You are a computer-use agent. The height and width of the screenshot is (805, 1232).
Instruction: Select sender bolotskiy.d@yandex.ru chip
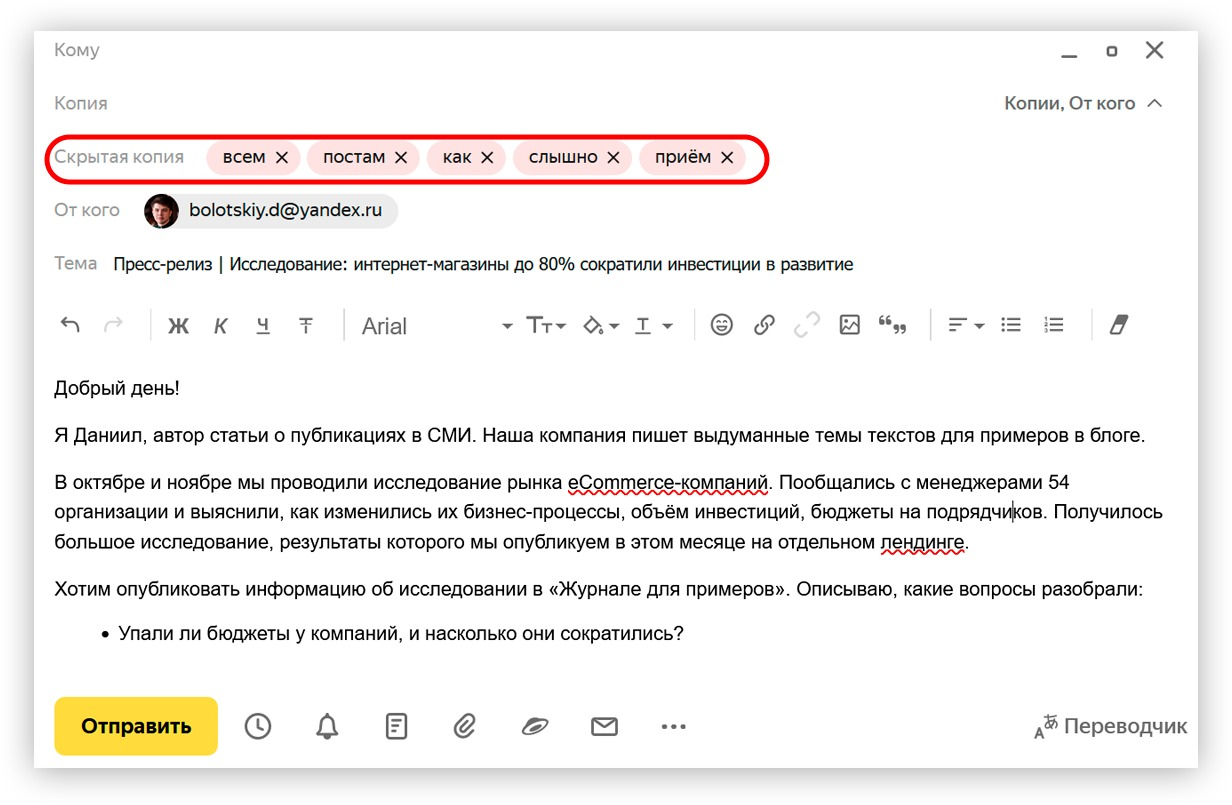[271, 211]
